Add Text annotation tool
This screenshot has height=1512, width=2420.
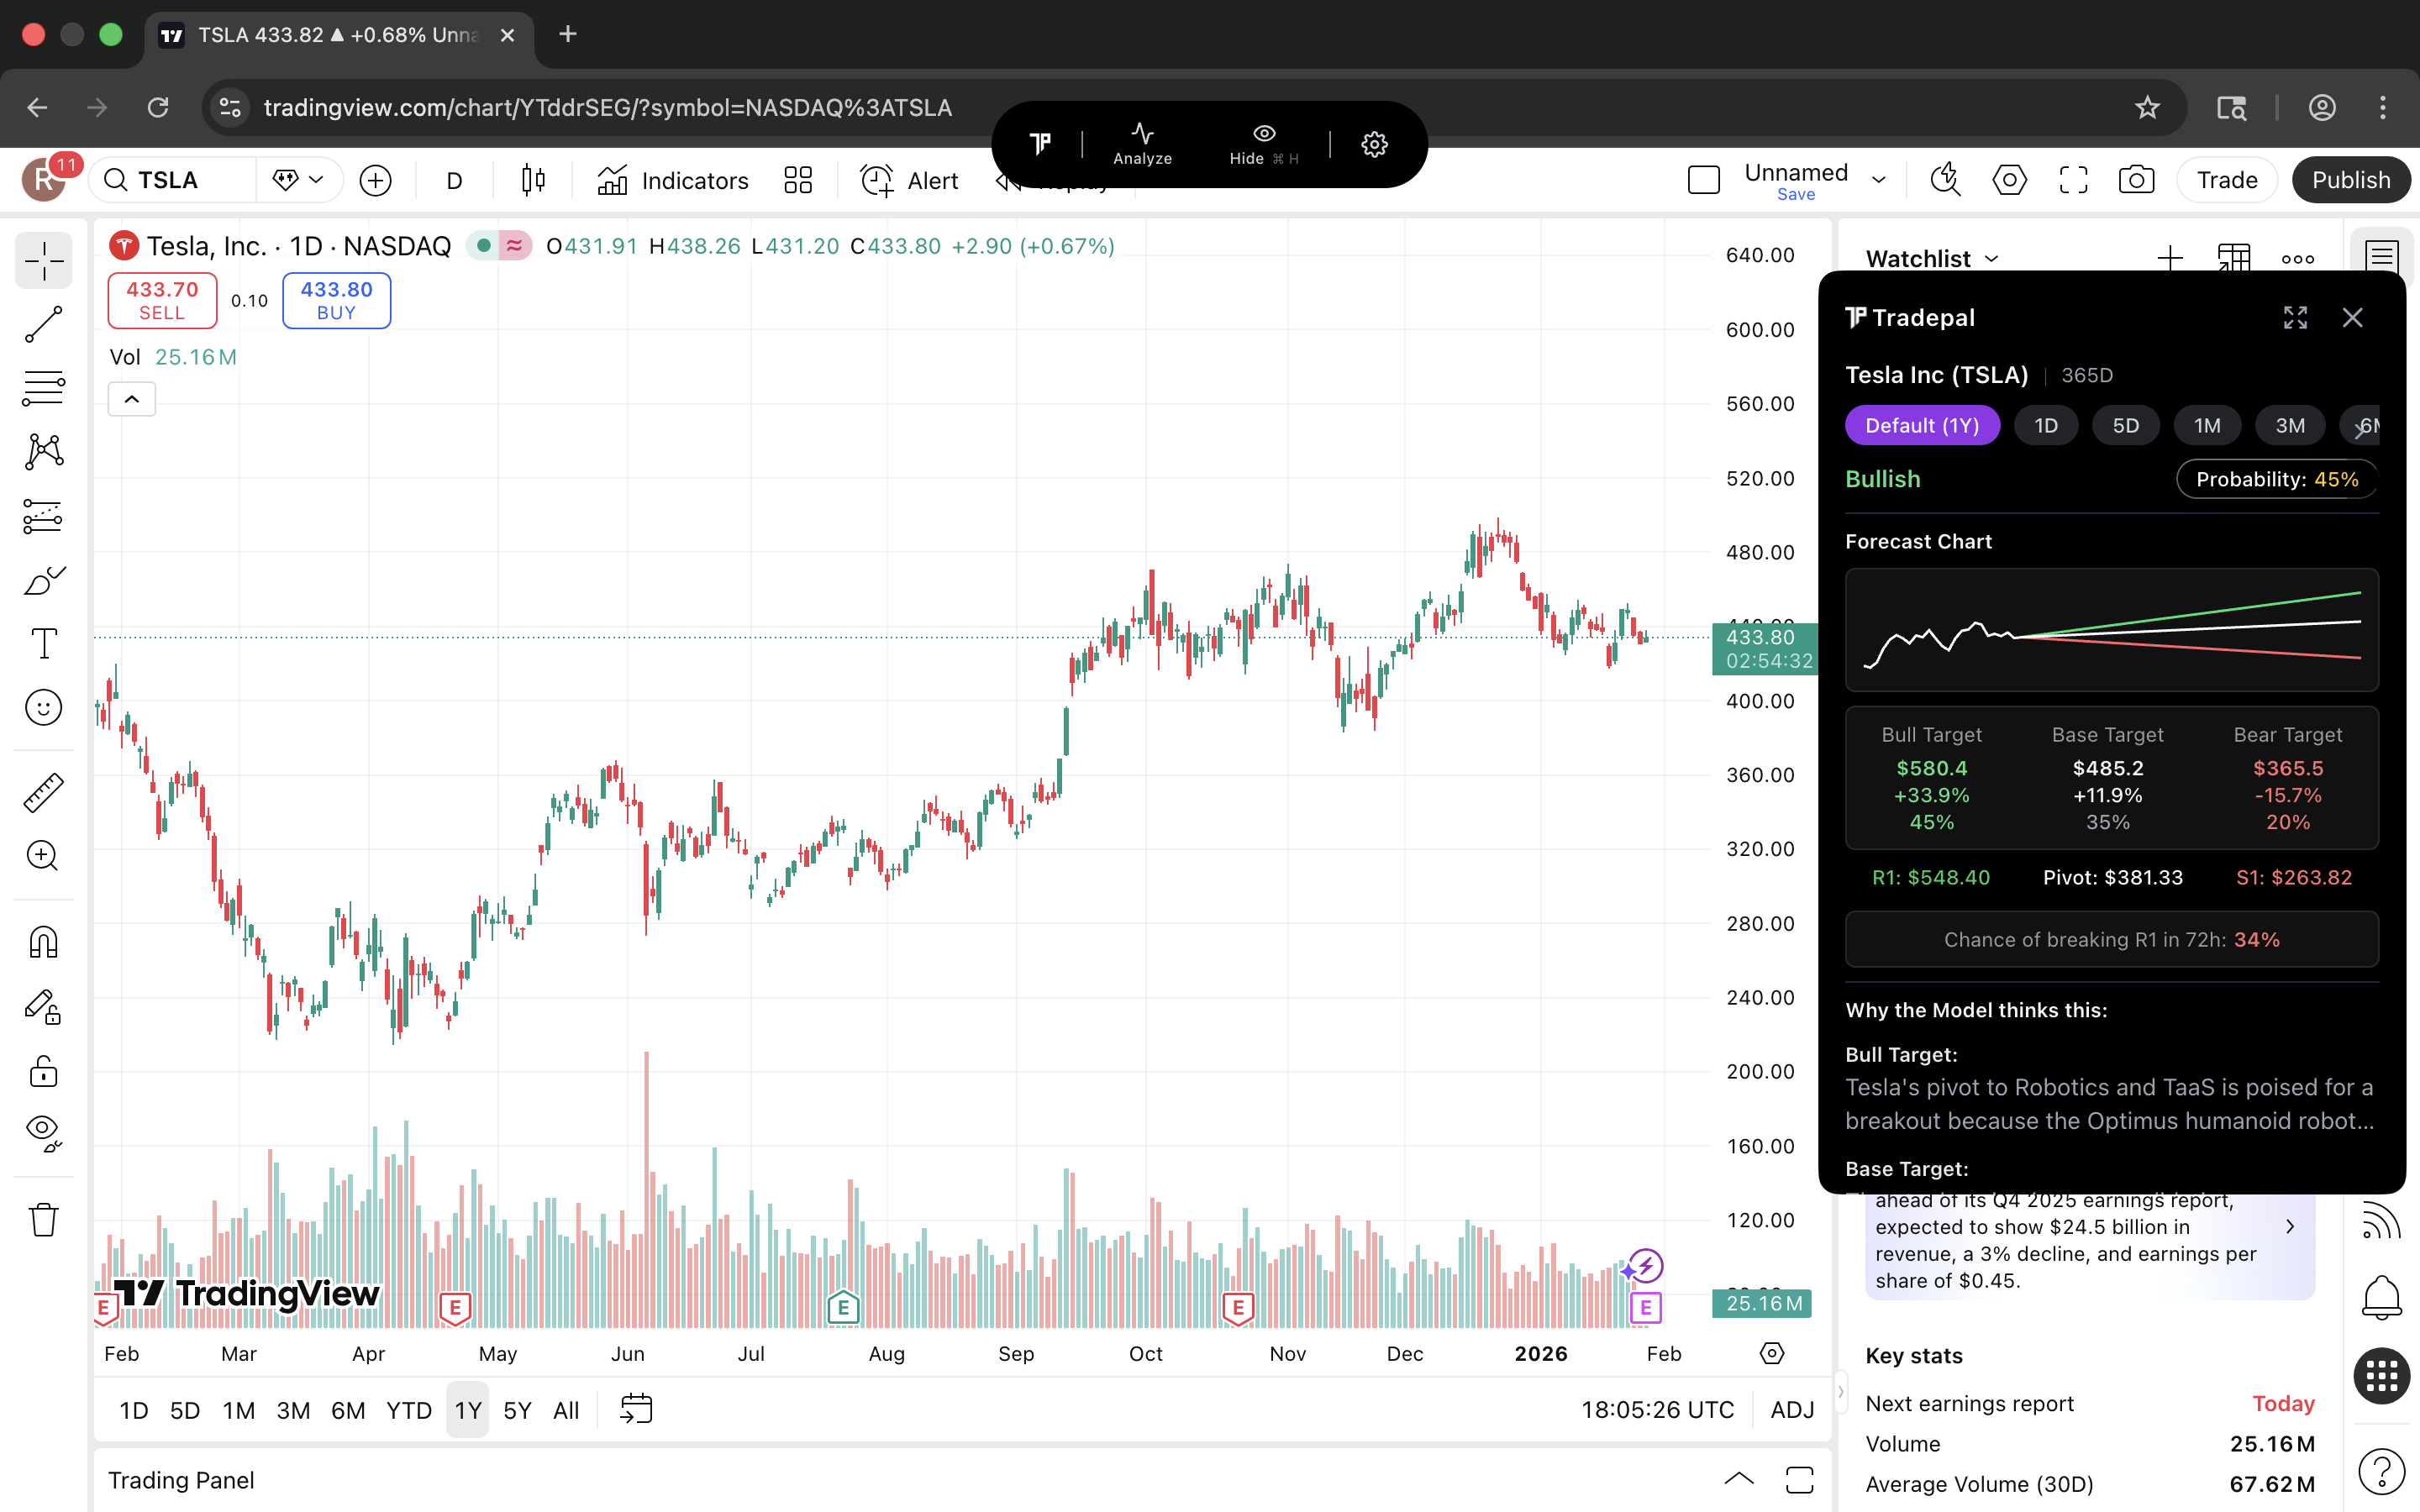click(43, 643)
